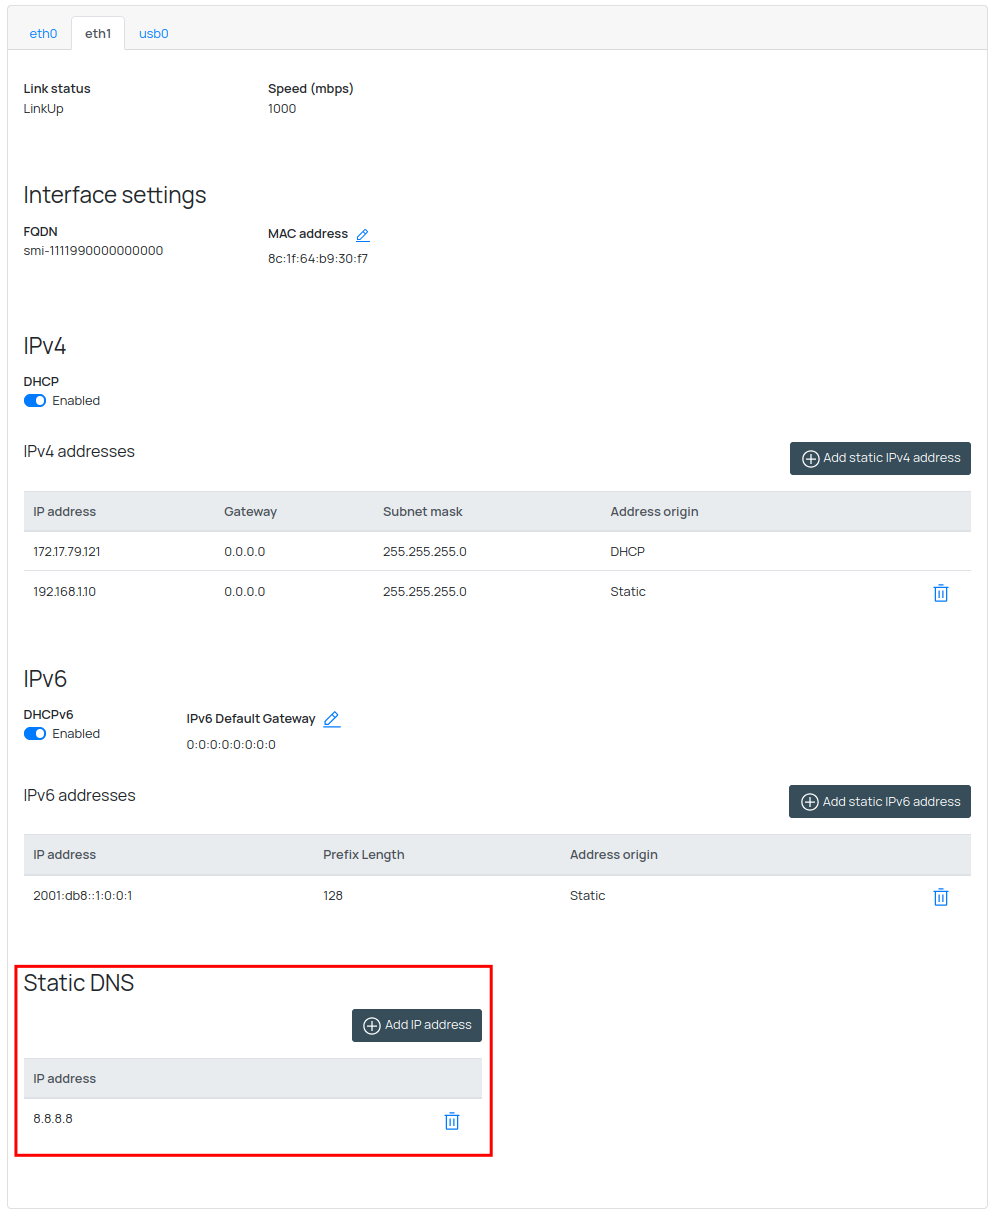Select the 172.17.79.121 DHCP address row
Viewport: 997px width, 1218px height.
point(67,552)
